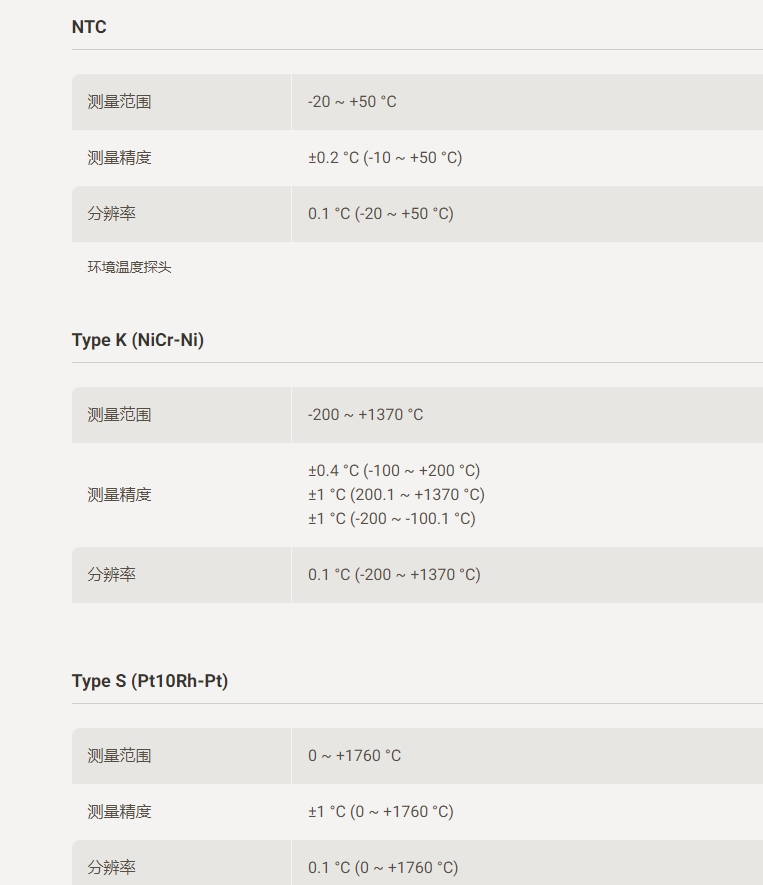Click the 环境温度探头 note text
Image resolution: width=763 pixels, height=885 pixels.
pos(129,268)
